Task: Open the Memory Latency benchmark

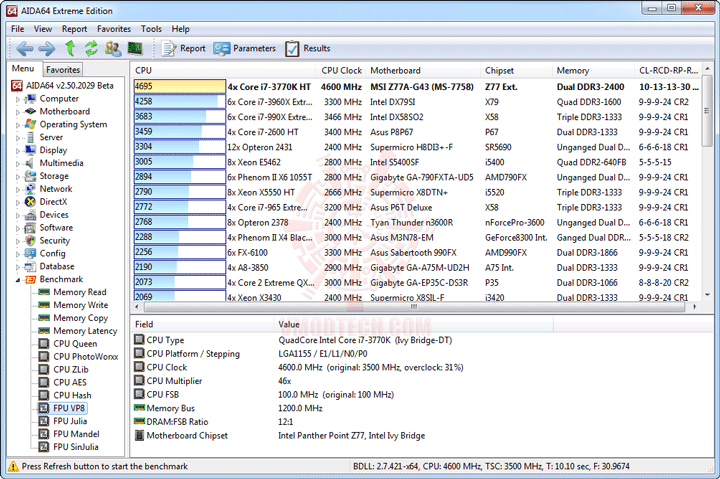Action: click(x=78, y=331)
